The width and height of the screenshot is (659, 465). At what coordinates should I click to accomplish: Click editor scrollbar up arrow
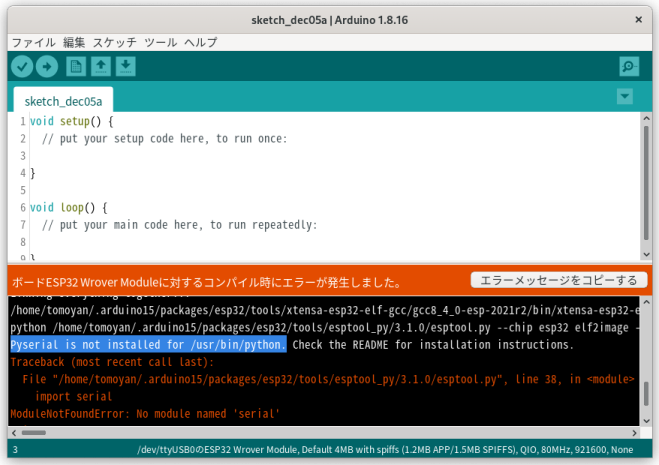tap(646, 118)
